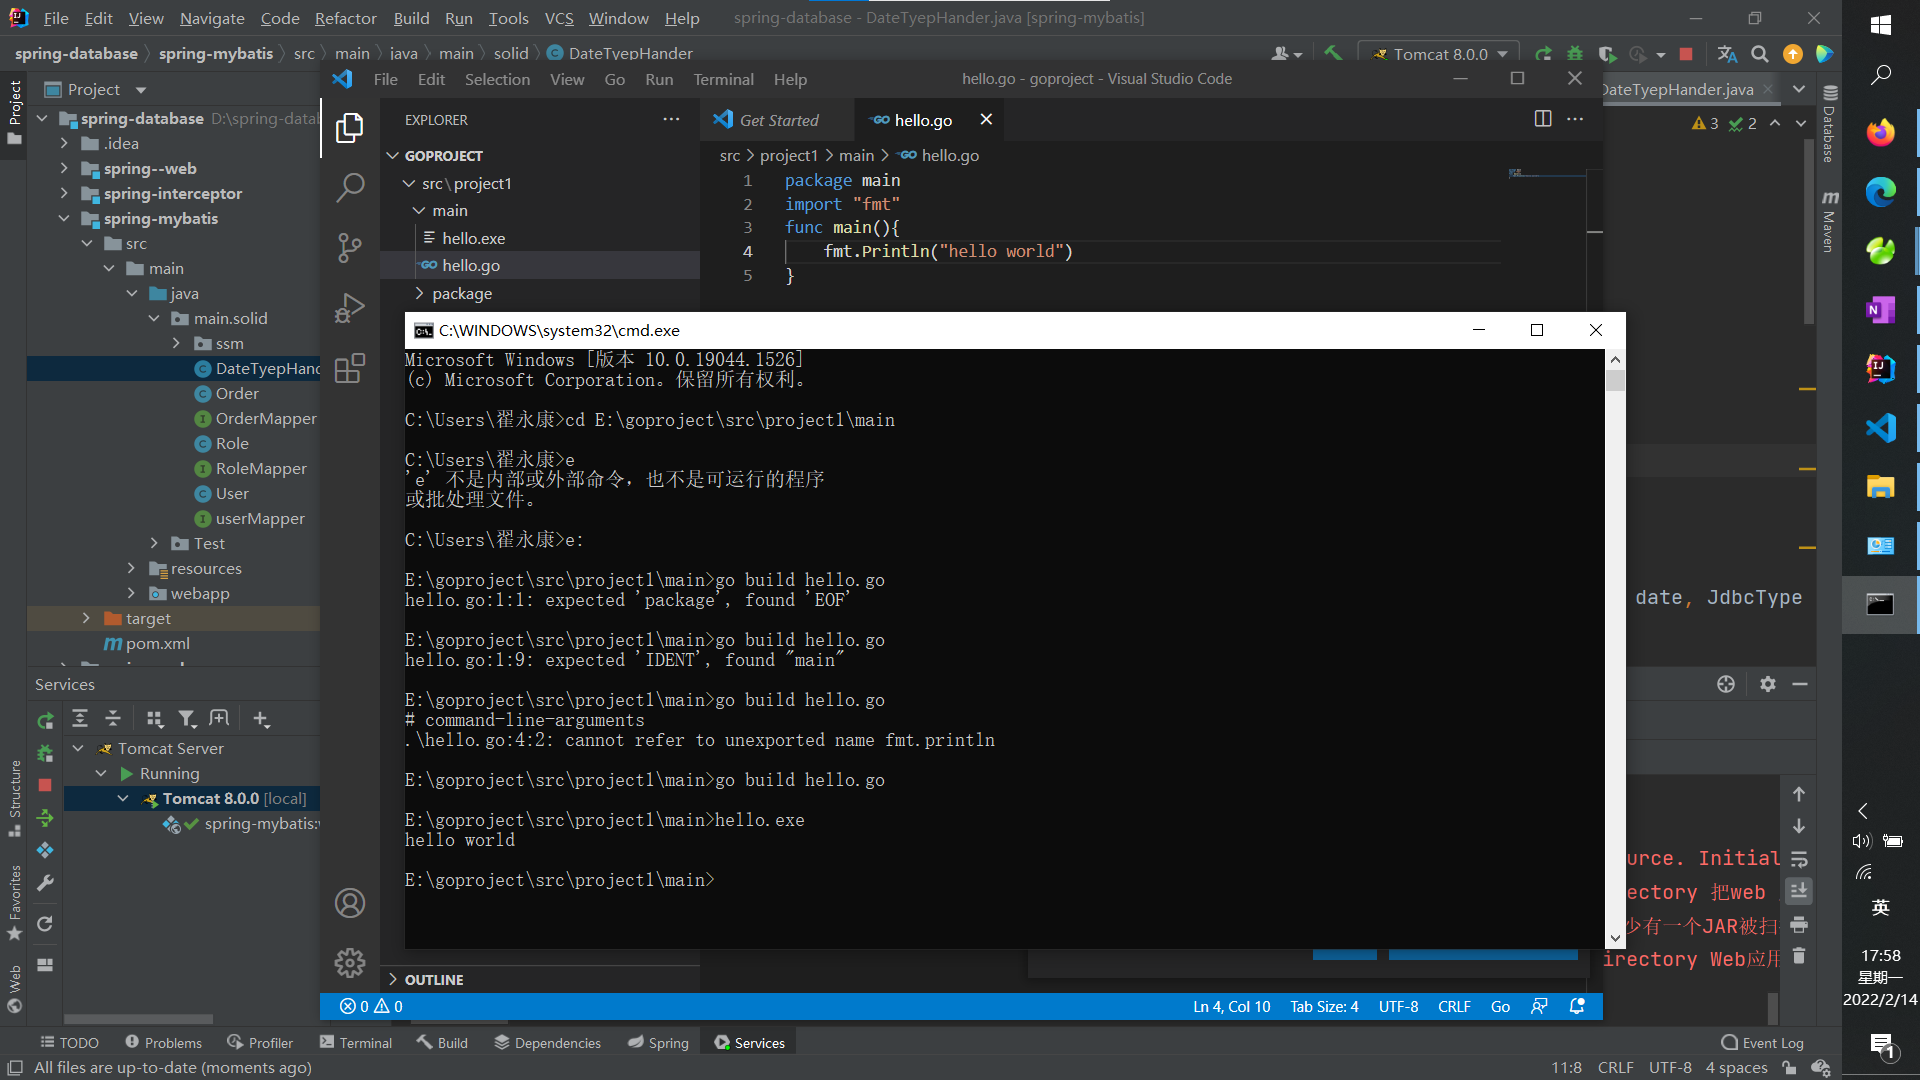Toggle scroll to end of console

[x=1799, y=891]
